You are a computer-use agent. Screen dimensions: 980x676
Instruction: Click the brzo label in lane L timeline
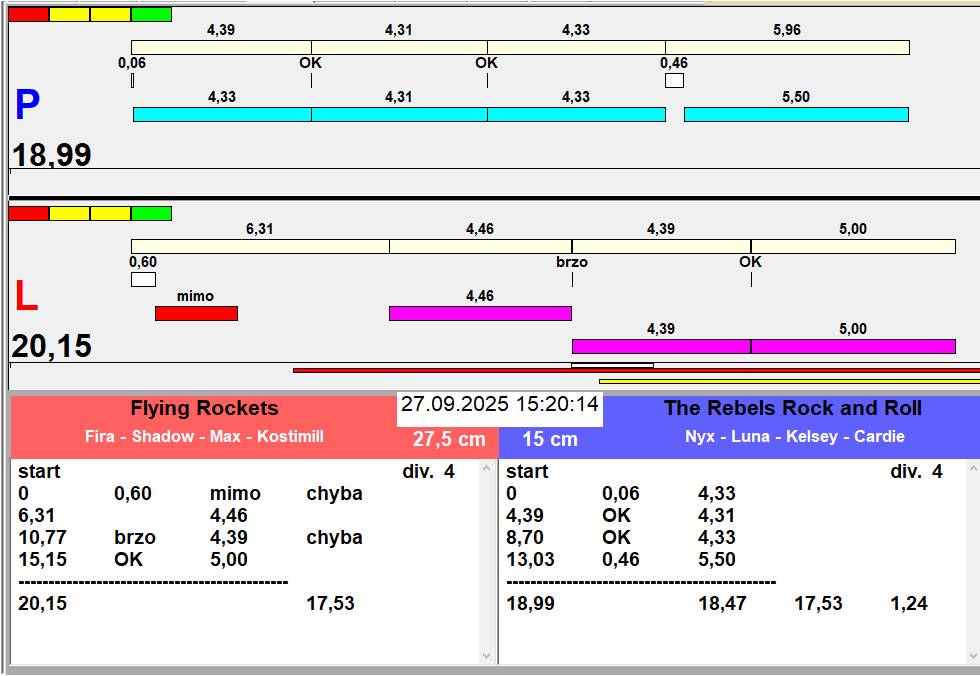[572, 262]
